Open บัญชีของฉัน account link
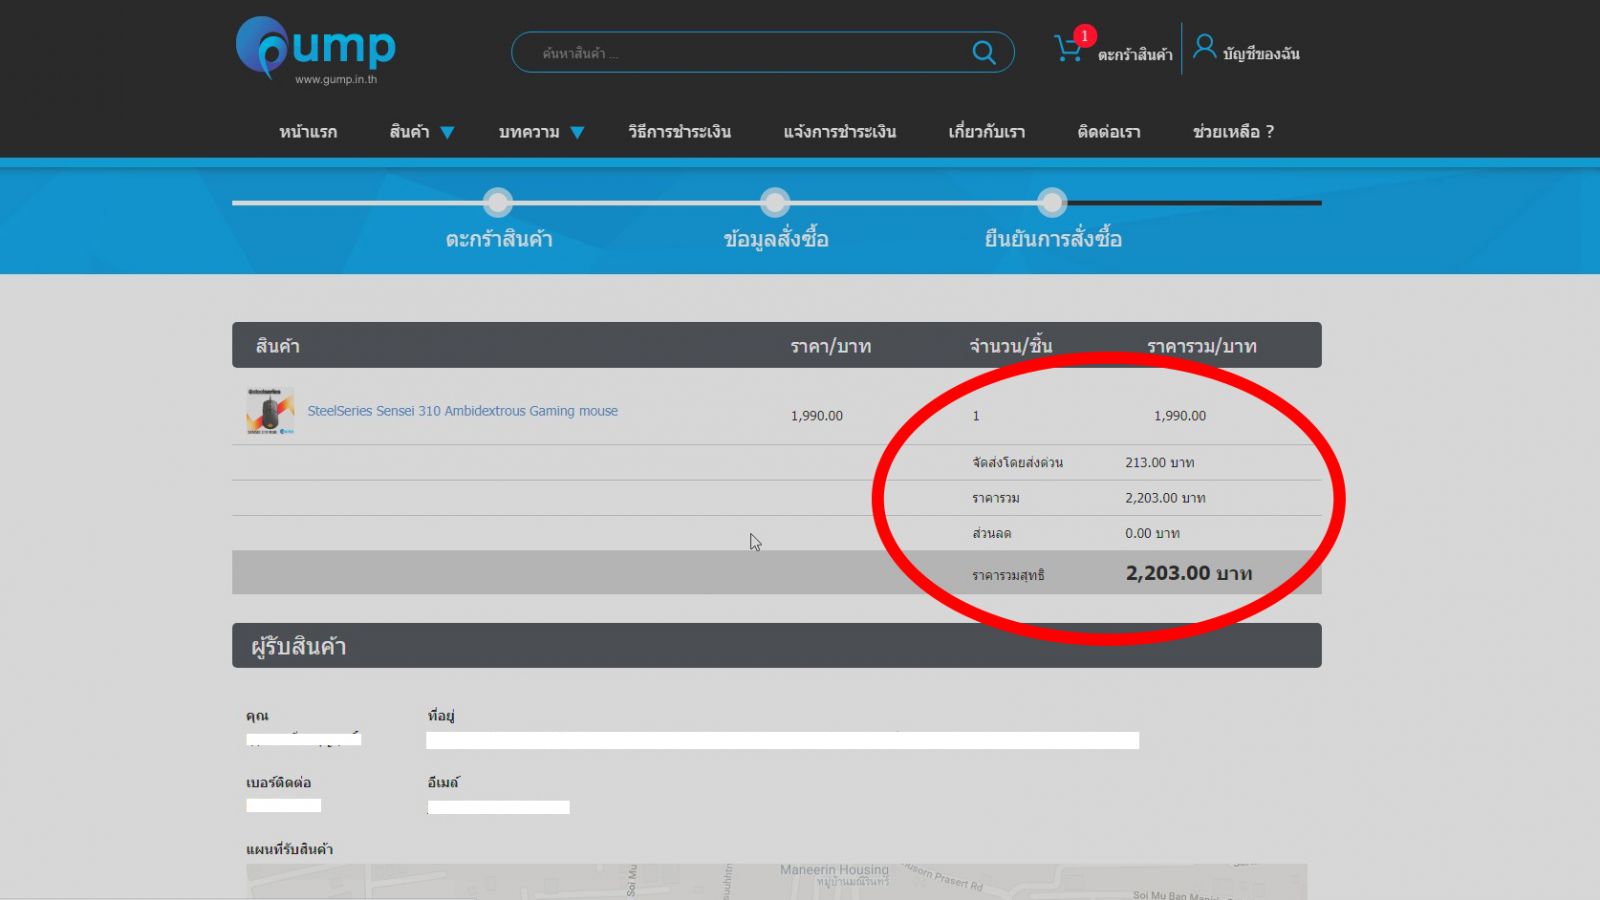Image resolution: width=1600 pixels, height=900 pixels. tap(1261, 54)
